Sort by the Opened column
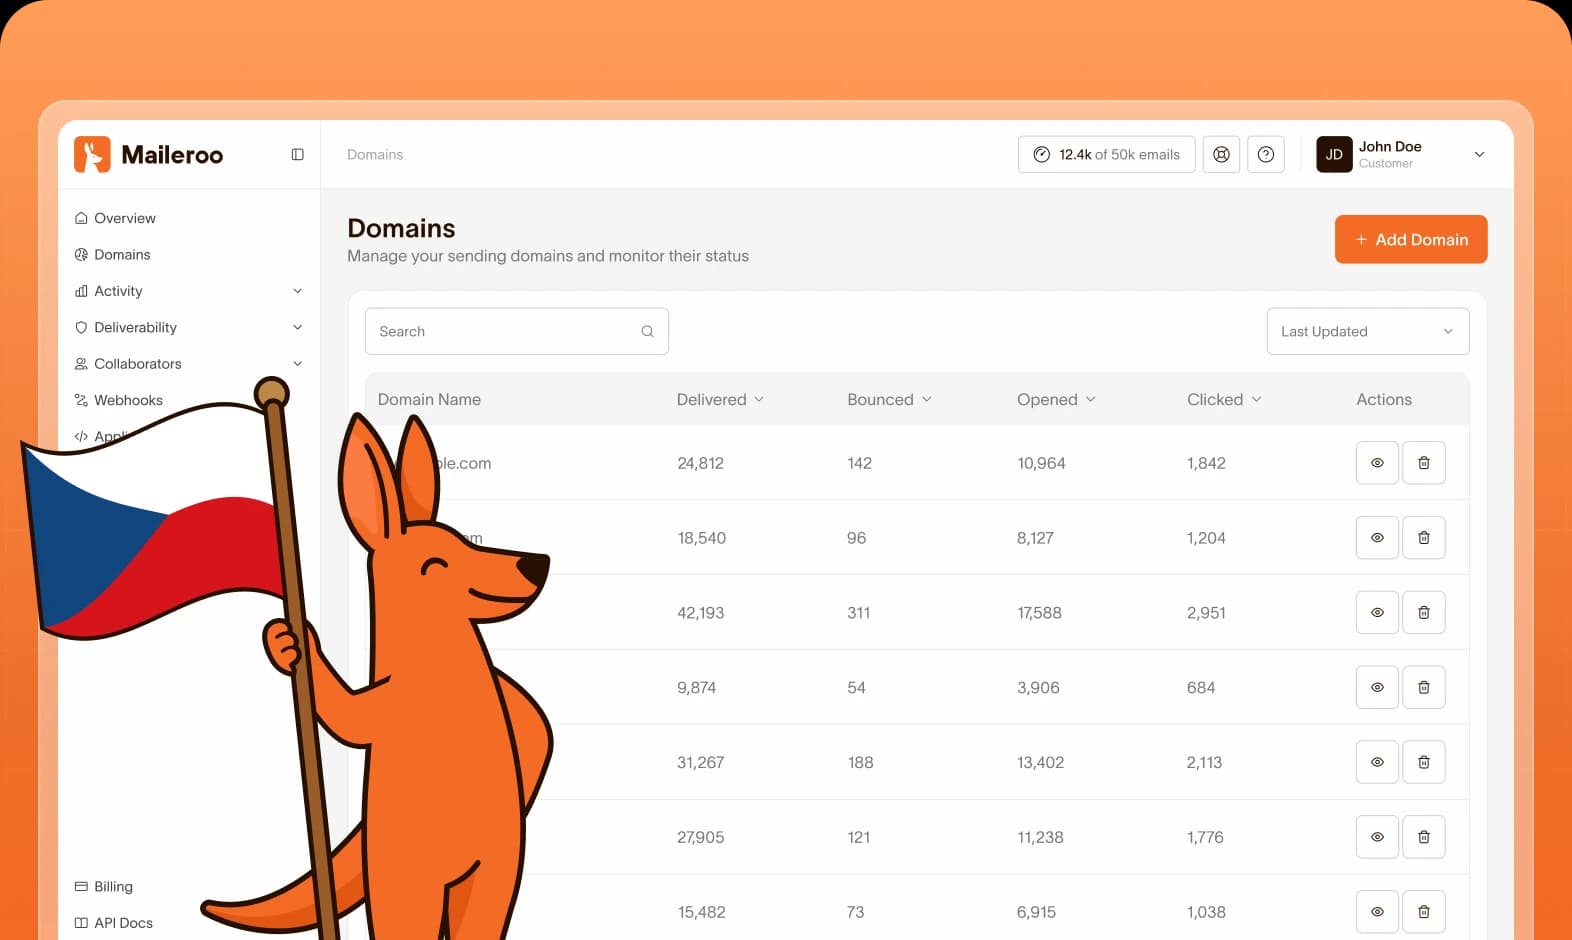Viewport: 1572px width, 940px height. click(x=1056, y=399)
